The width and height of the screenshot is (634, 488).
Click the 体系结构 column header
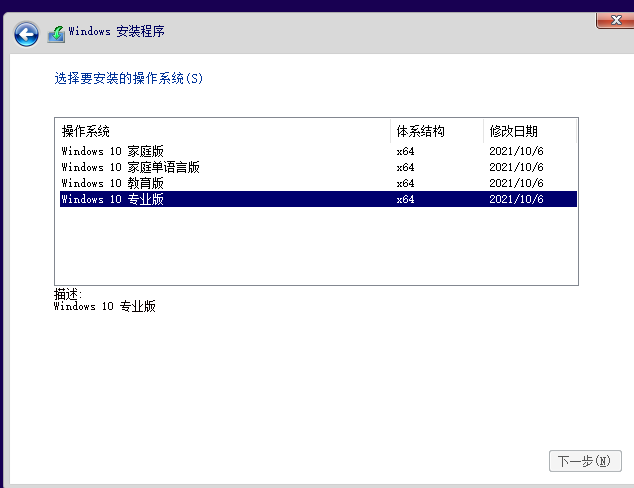point(437,131)
